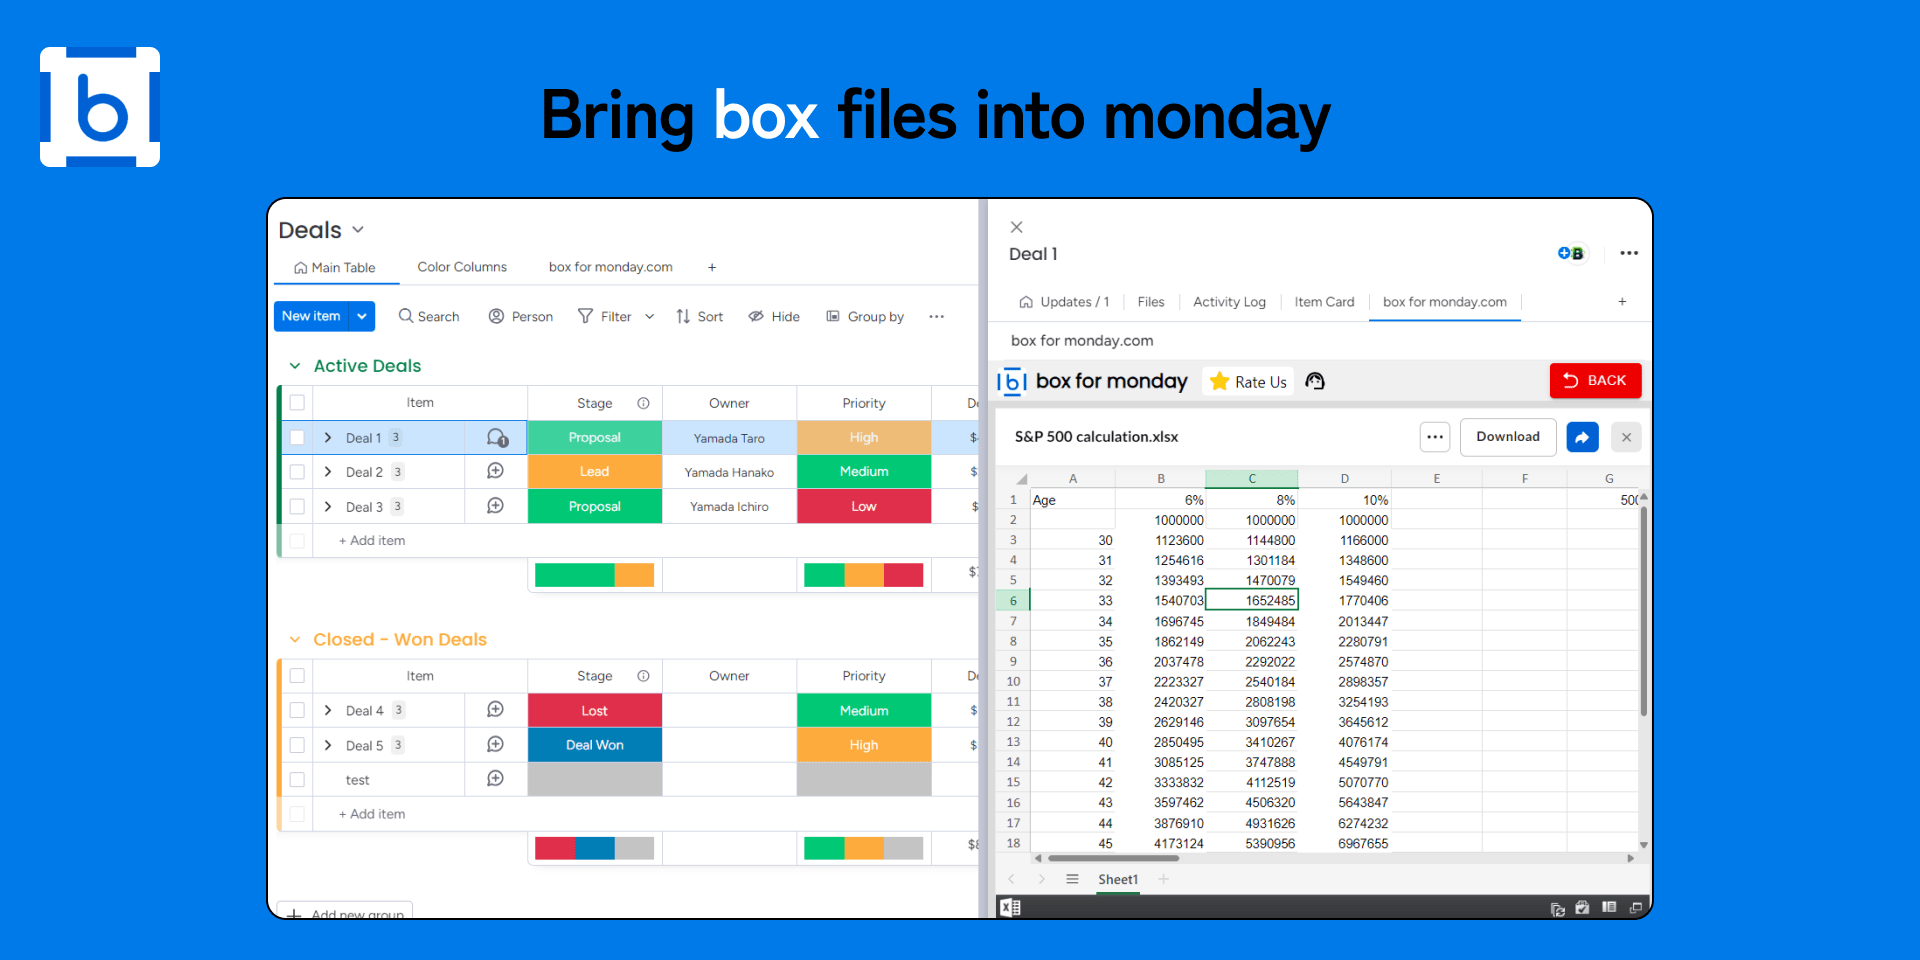Image resolution: width=1920 pixels, height=960 pixels.
Task: Click the Low priority cell for Deal 3
Action: tap(864, 506)
